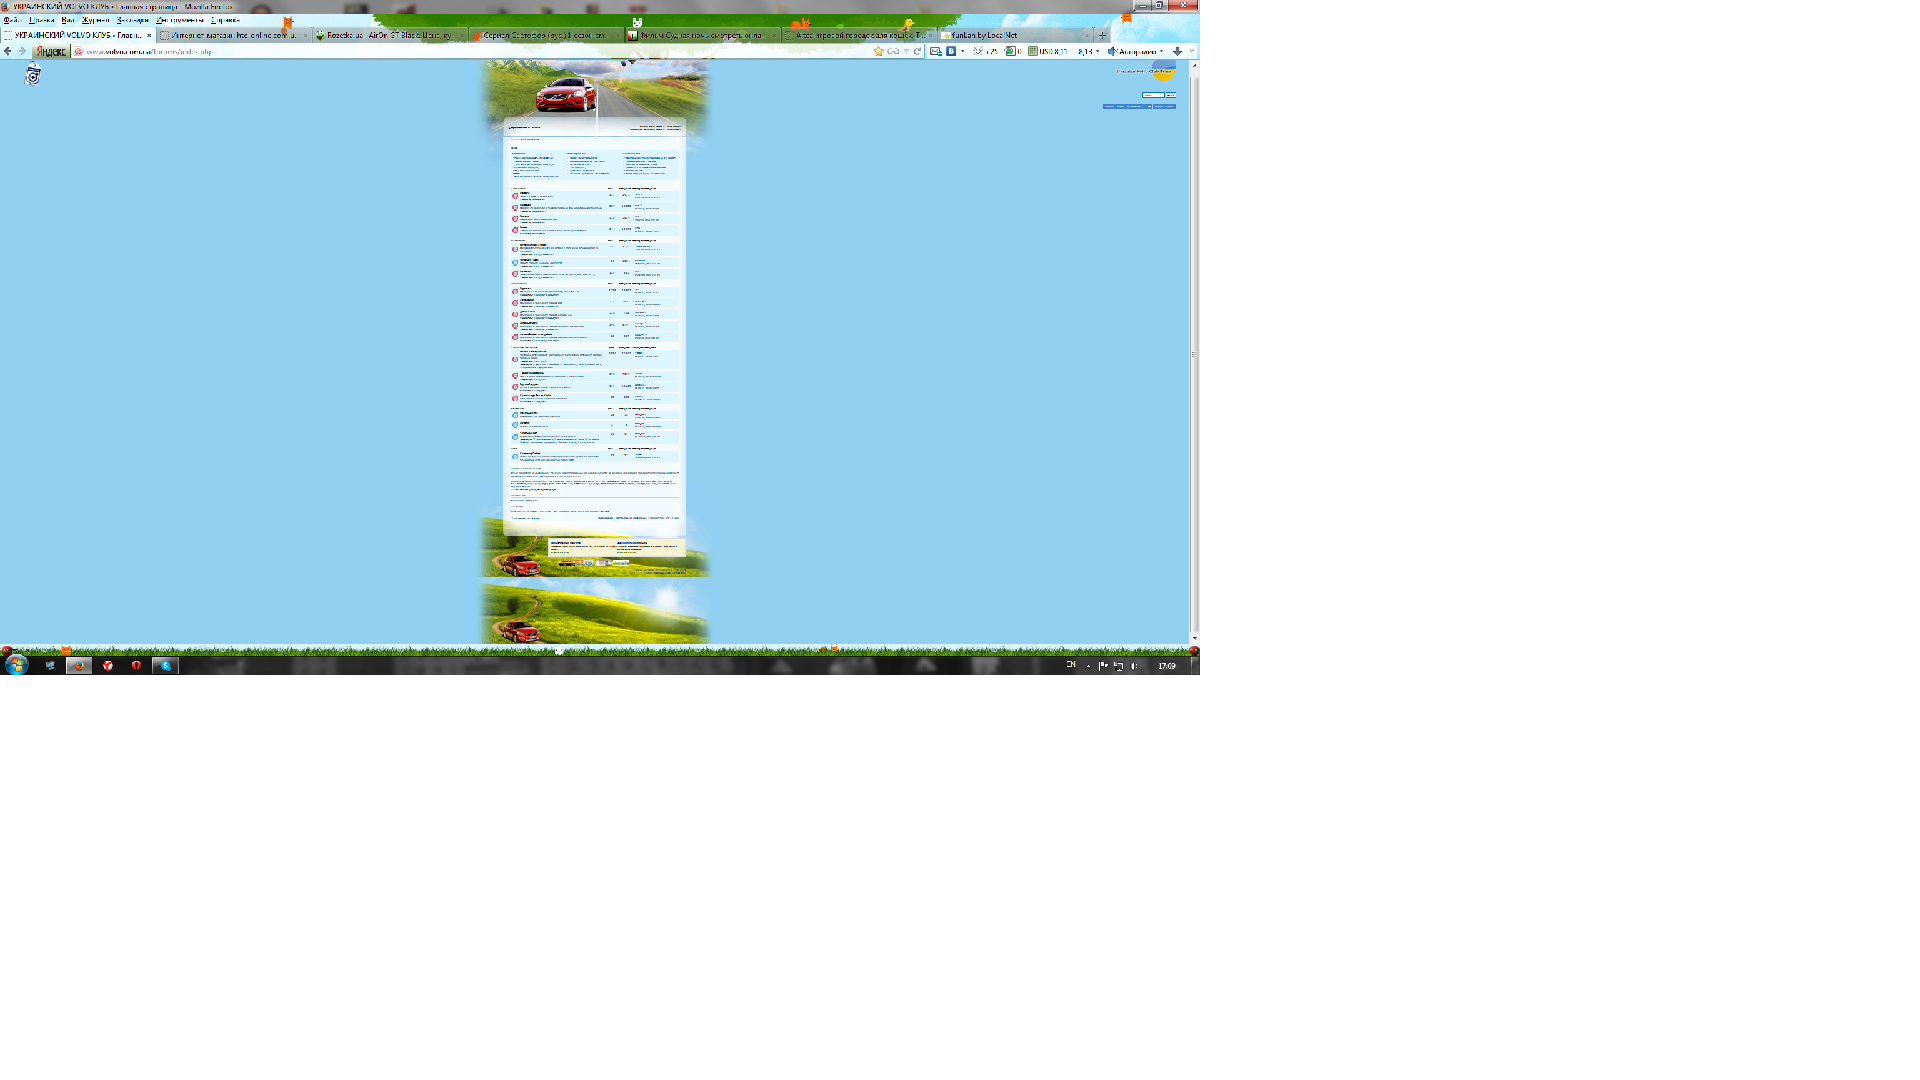Click the bookmark star icon in address bar
Screen dimensions: 1920x1080
tap(879, 51)
